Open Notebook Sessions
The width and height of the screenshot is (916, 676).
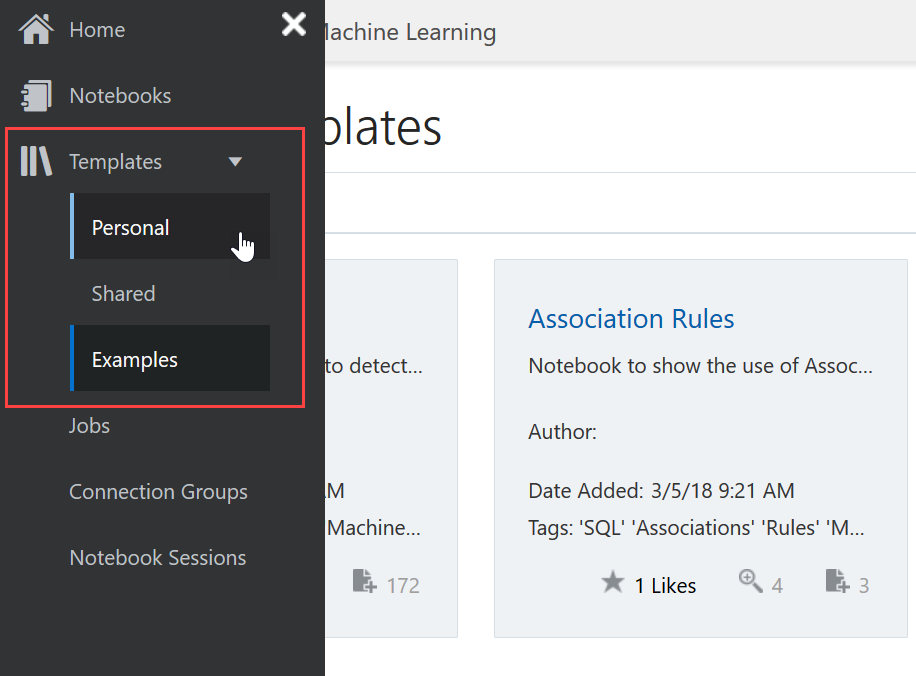click(x=157, y=558)
